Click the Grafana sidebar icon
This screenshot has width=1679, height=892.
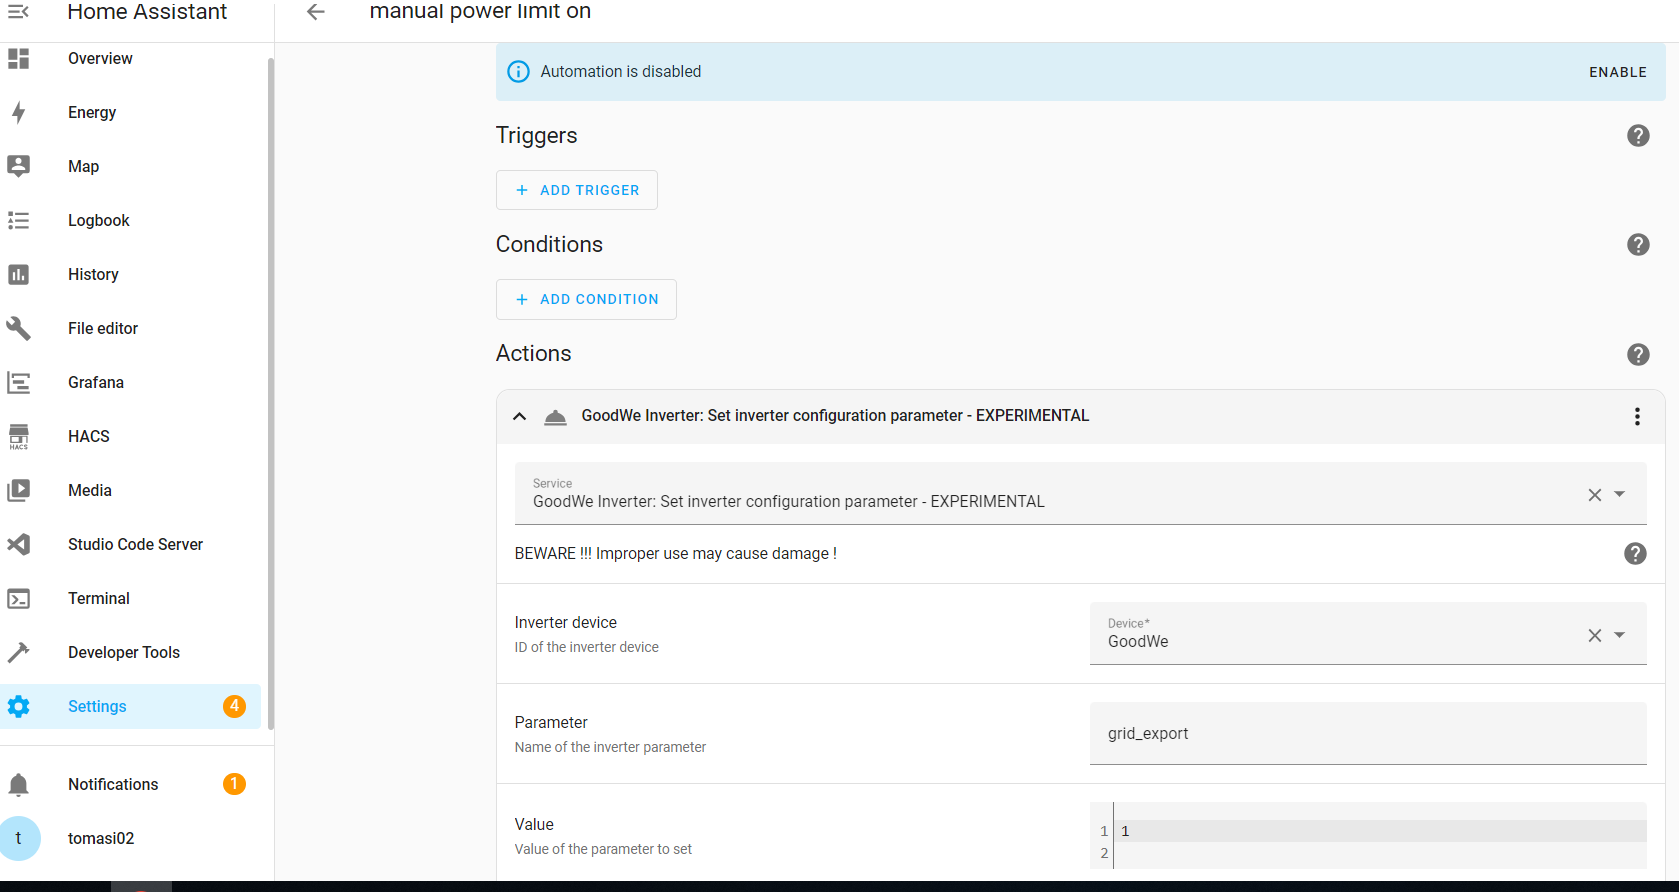click(x=18, y=382)
